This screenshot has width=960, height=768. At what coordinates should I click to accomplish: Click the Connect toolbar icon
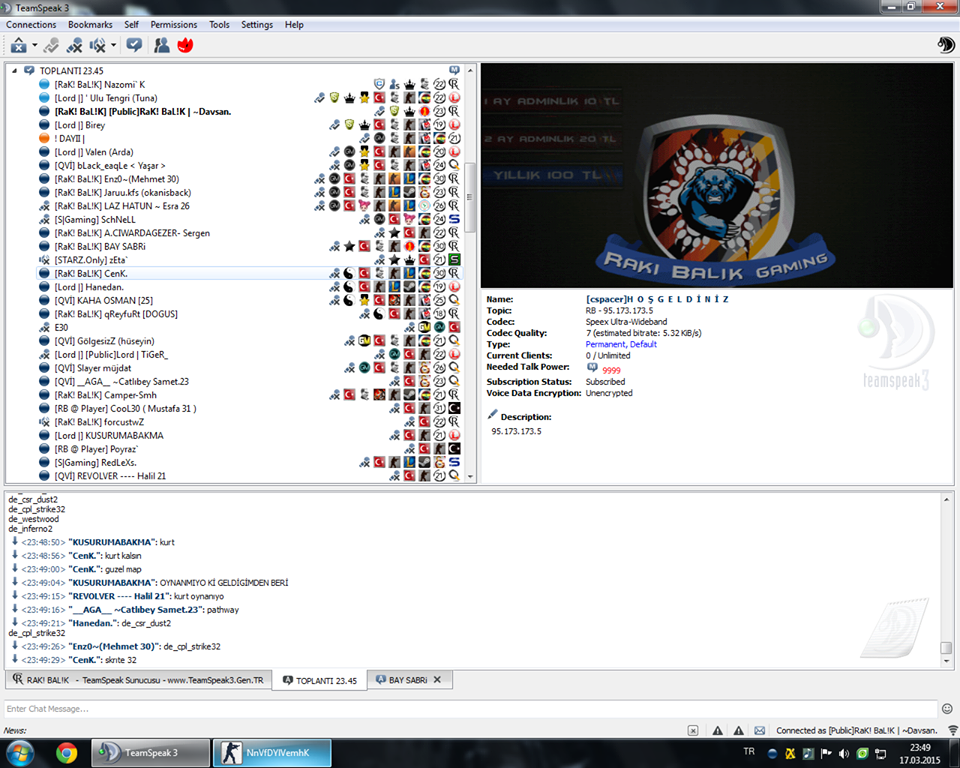coord(18,45)
